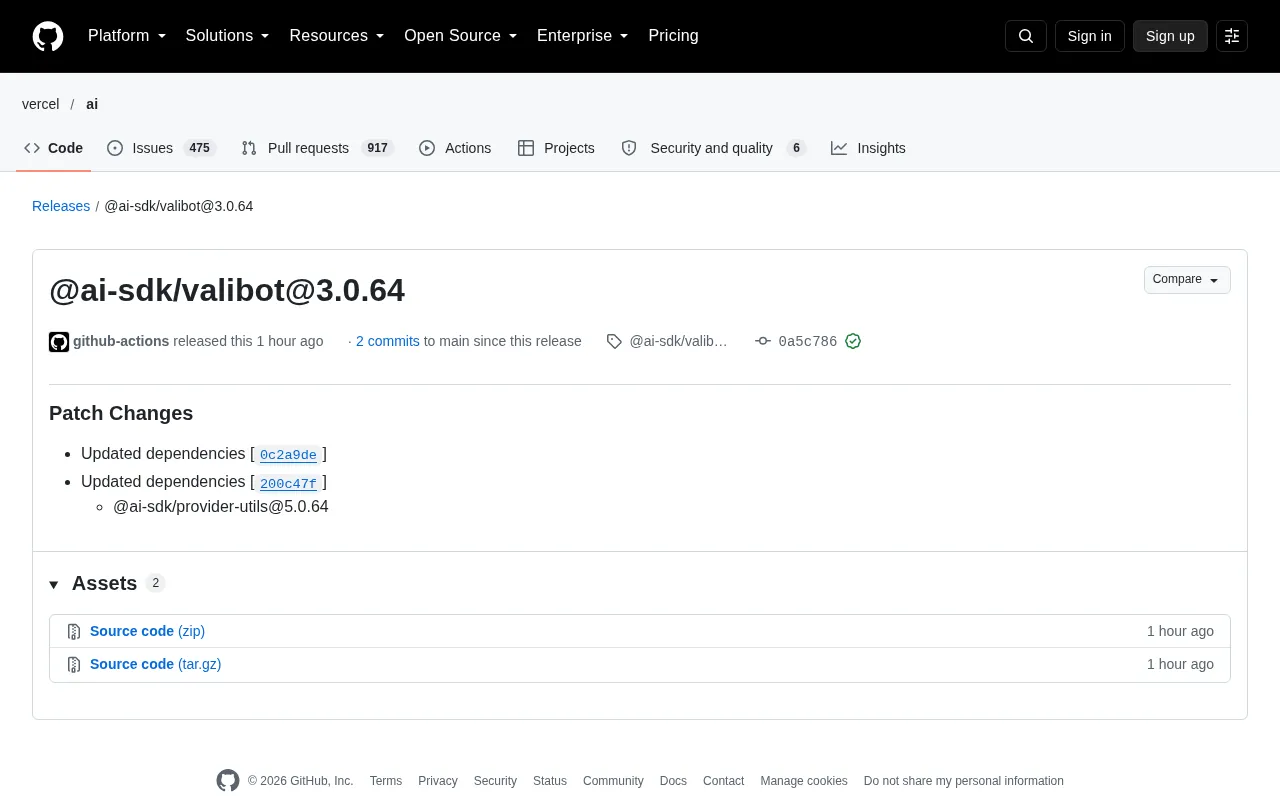Open the search magnifier button
1280x800 pixels.
[1026, 36]
